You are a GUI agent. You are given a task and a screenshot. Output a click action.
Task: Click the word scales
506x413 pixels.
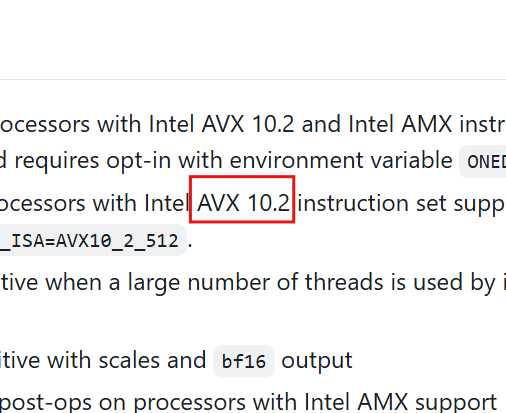(x=129, y=360)
